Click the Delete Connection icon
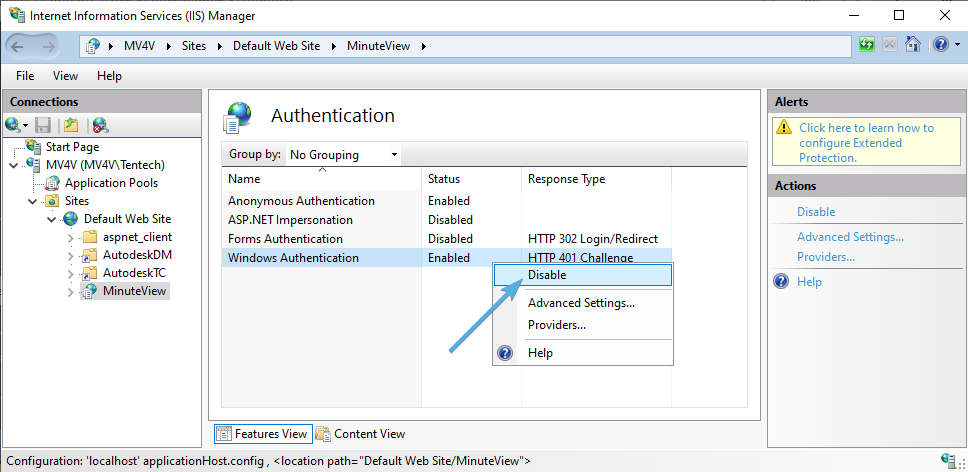 point(101,125)
